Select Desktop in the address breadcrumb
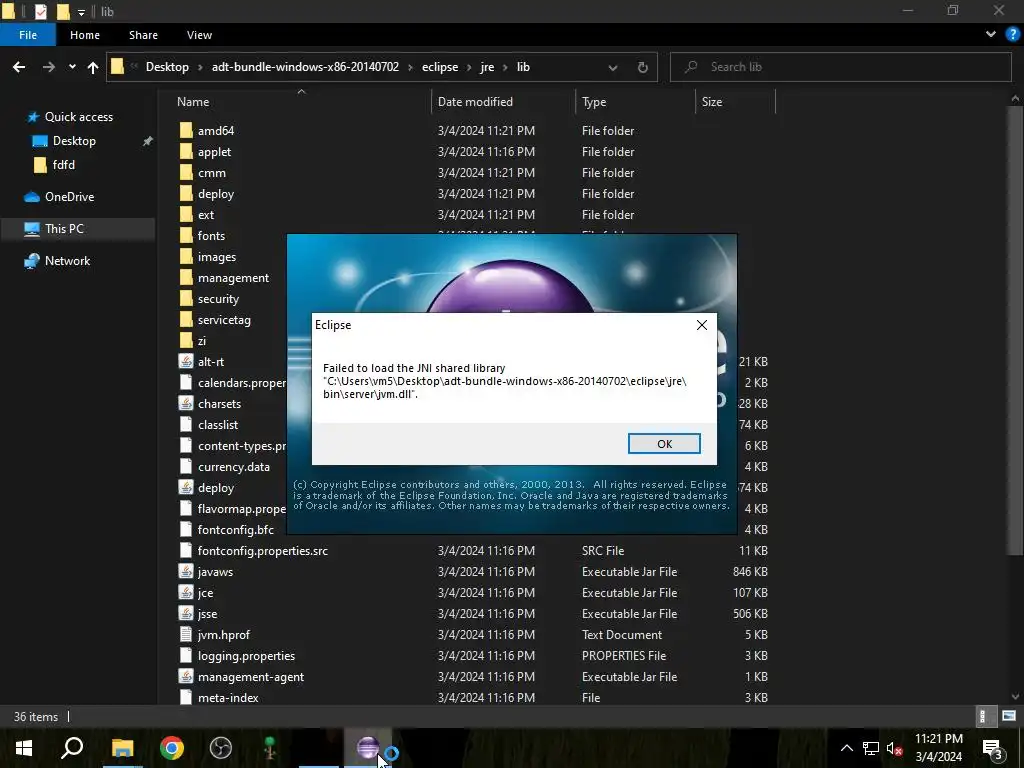Image resolution: width=1024 pixels, height=768 pixels. click(x=167, y=67)
